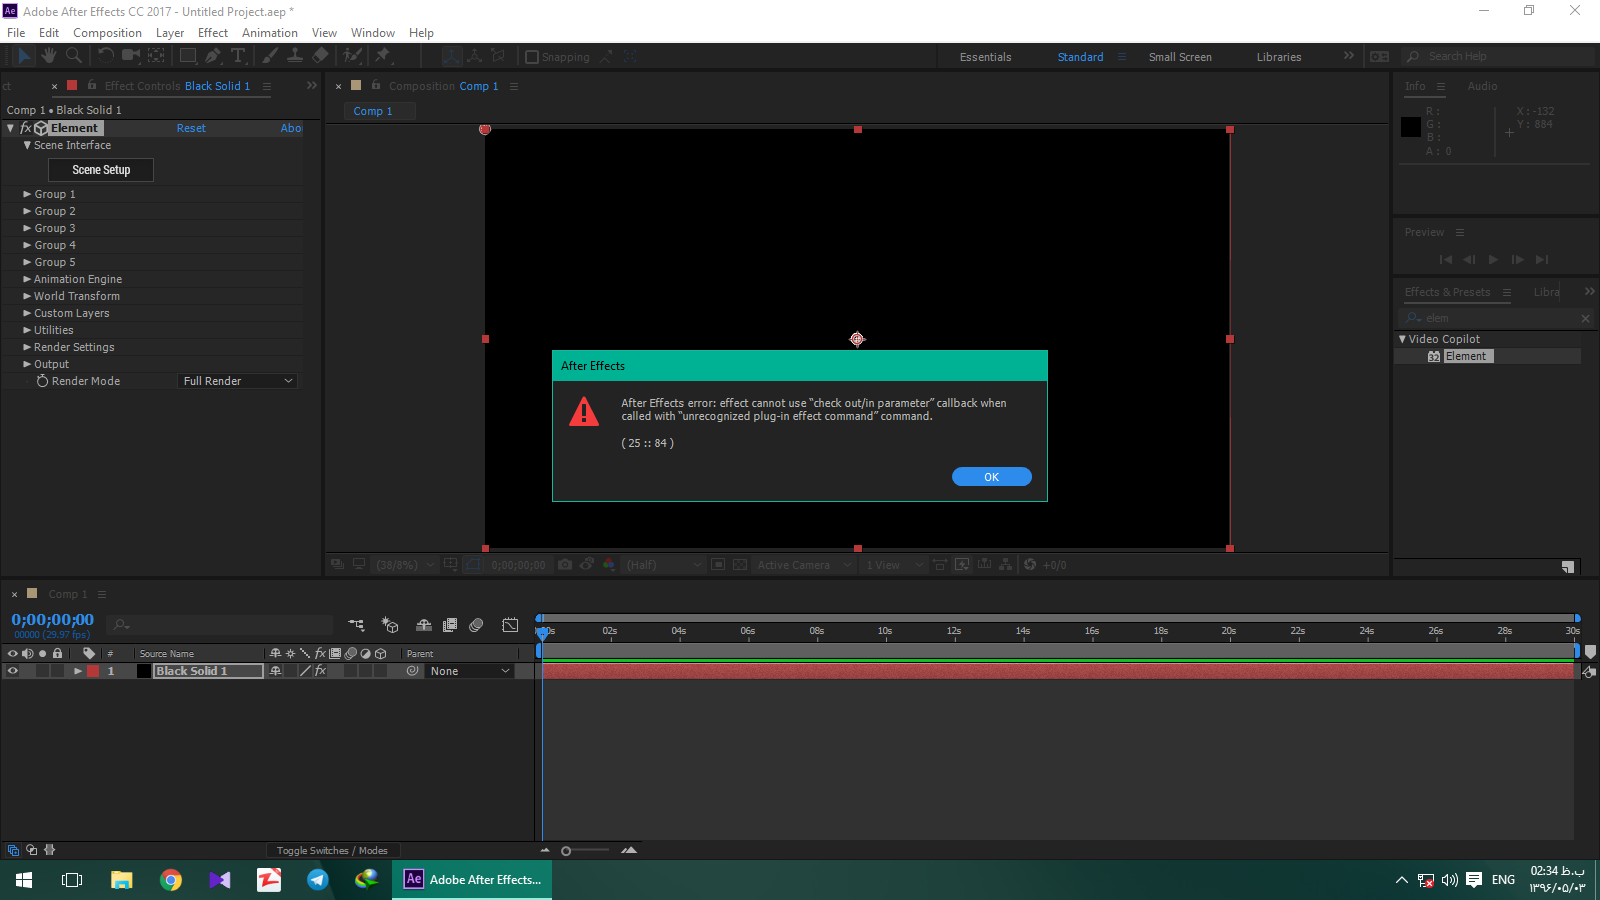Click the parent pick whip for Black Solid 1
Image resolution: width=1600 pixels, height=900 pixels.
[x=412, y=671]
